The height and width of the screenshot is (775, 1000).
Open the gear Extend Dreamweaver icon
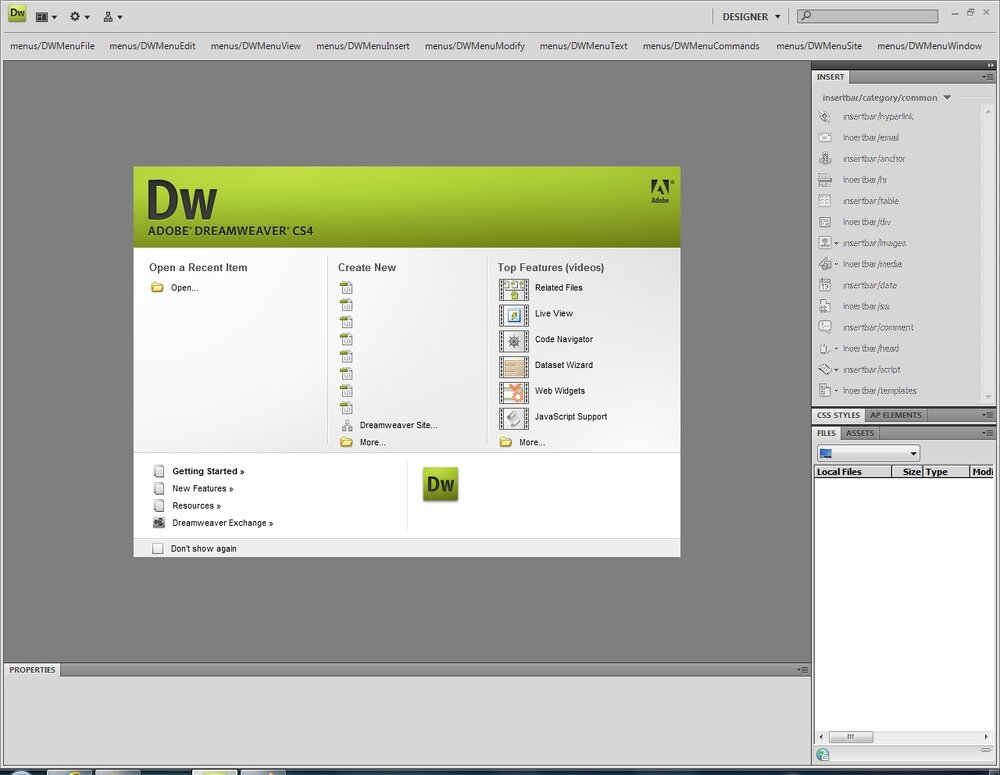click(79, 17)
